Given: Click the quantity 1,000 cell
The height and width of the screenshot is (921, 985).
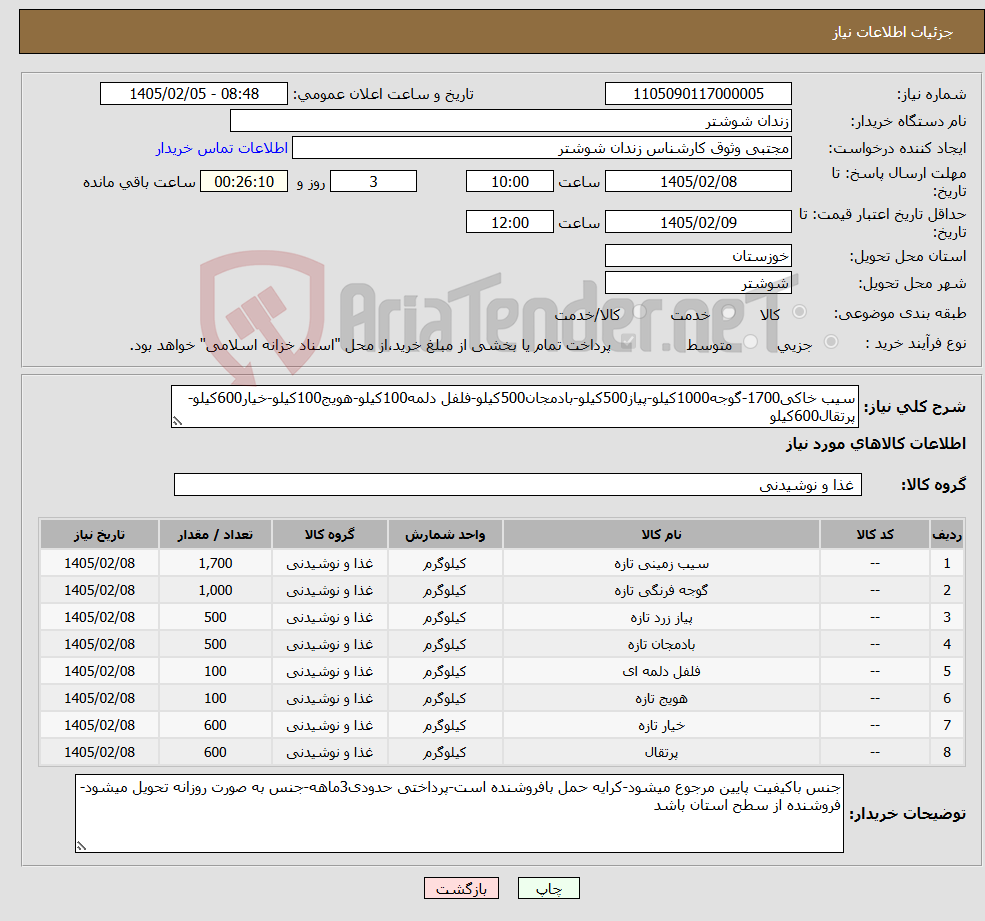Looking at the screenshot, I should click(x=215, y=591).
